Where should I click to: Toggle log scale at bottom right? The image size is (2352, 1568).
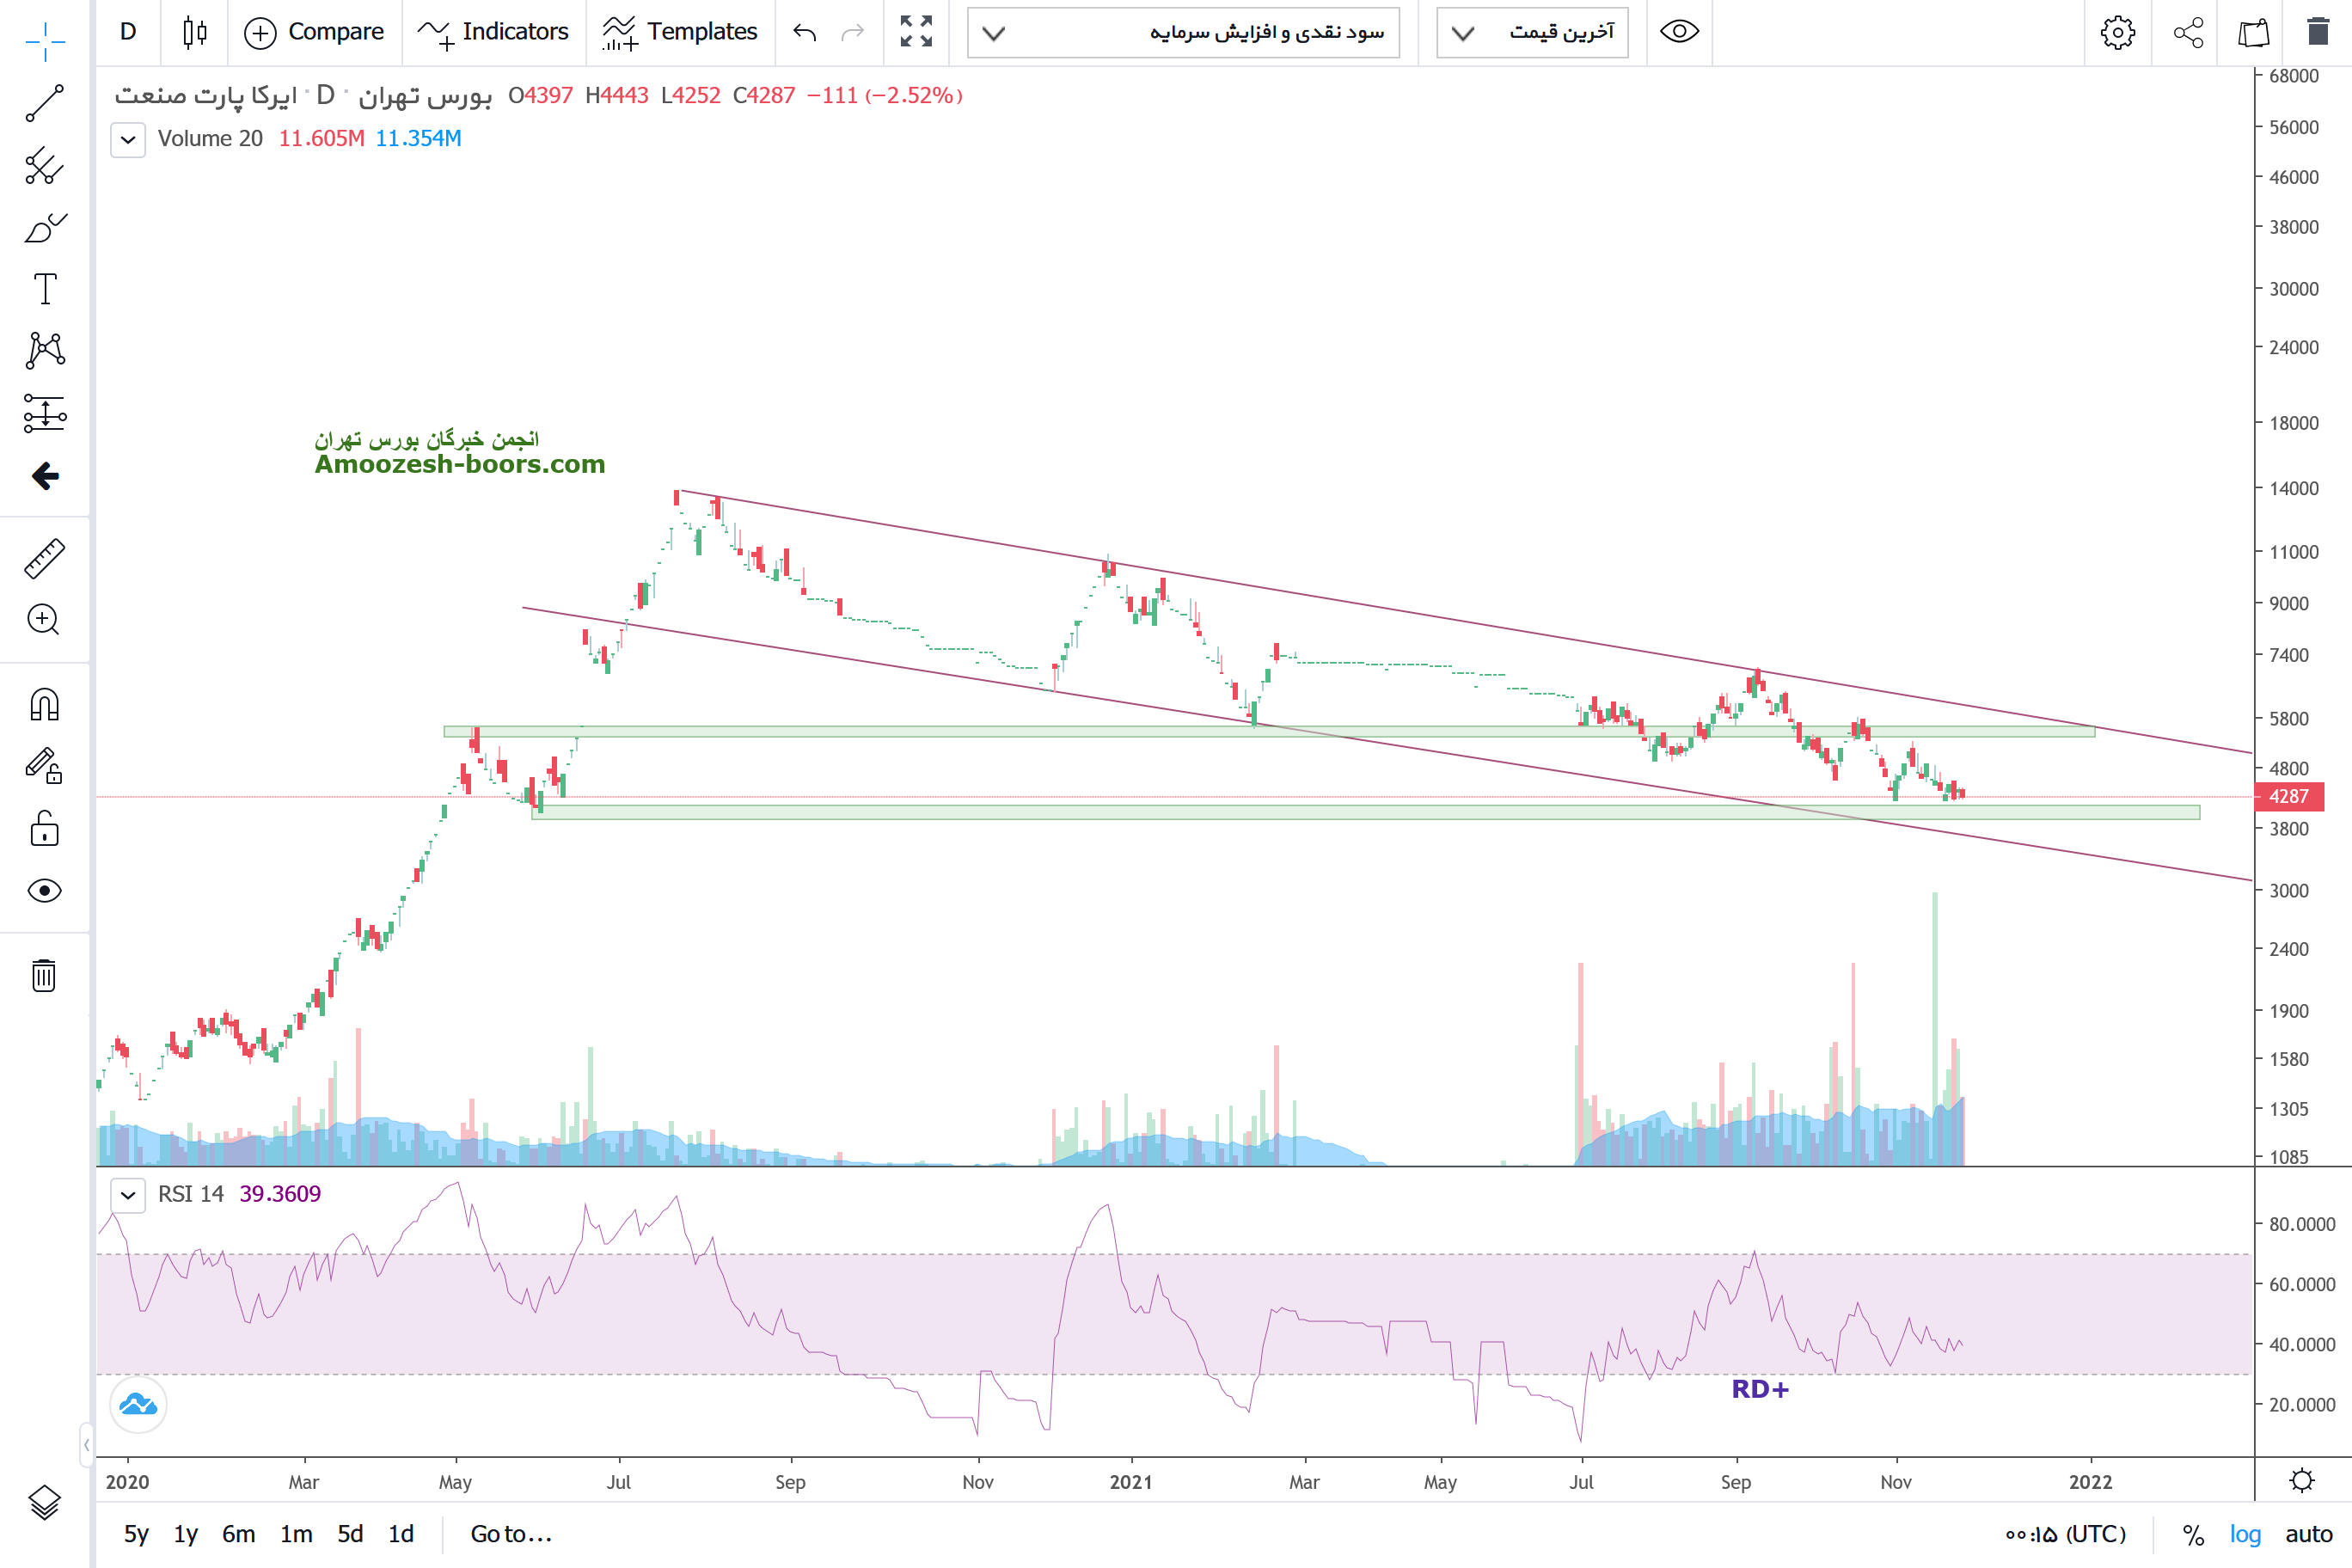click(2245, 1534)
